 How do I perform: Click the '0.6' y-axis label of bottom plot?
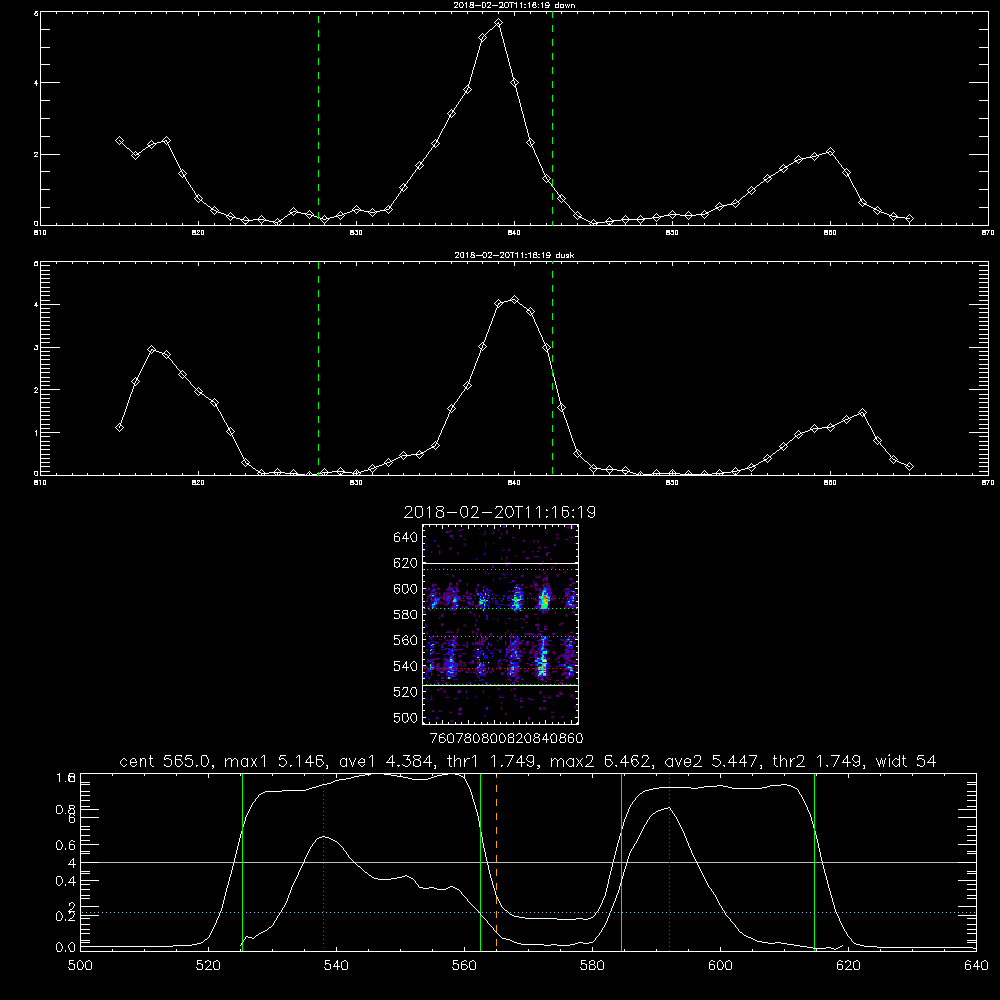pyautogui.click(x=65, y=845)
